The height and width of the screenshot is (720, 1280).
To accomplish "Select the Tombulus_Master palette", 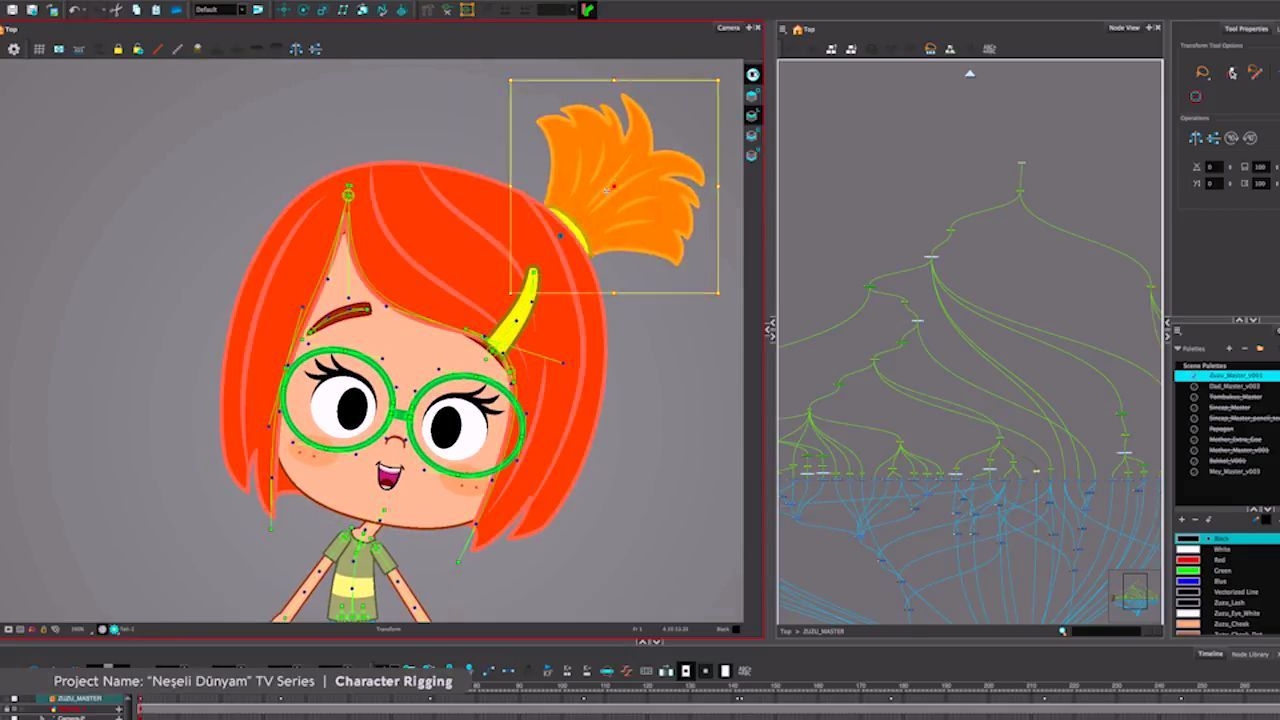I will click(1235, 397).
